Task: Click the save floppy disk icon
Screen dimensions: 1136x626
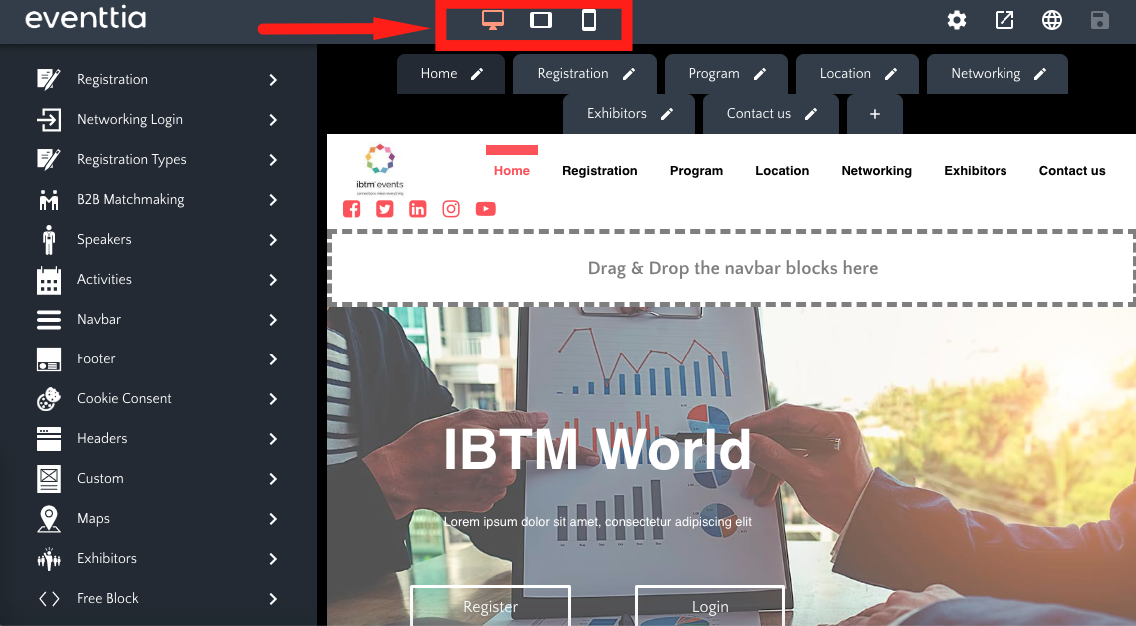Action: tap(1099, 21)
